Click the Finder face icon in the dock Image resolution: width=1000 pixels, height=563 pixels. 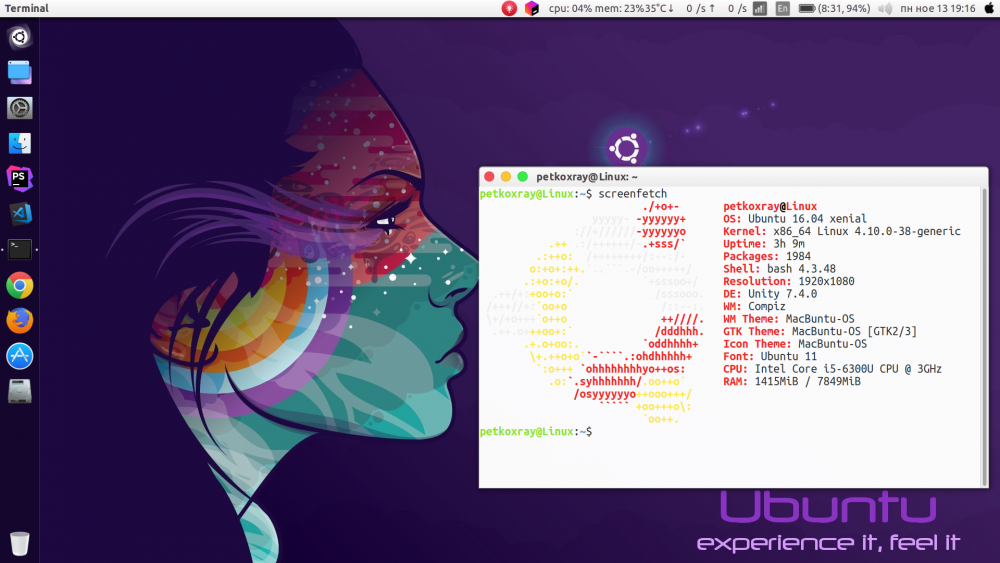(20, 143)
